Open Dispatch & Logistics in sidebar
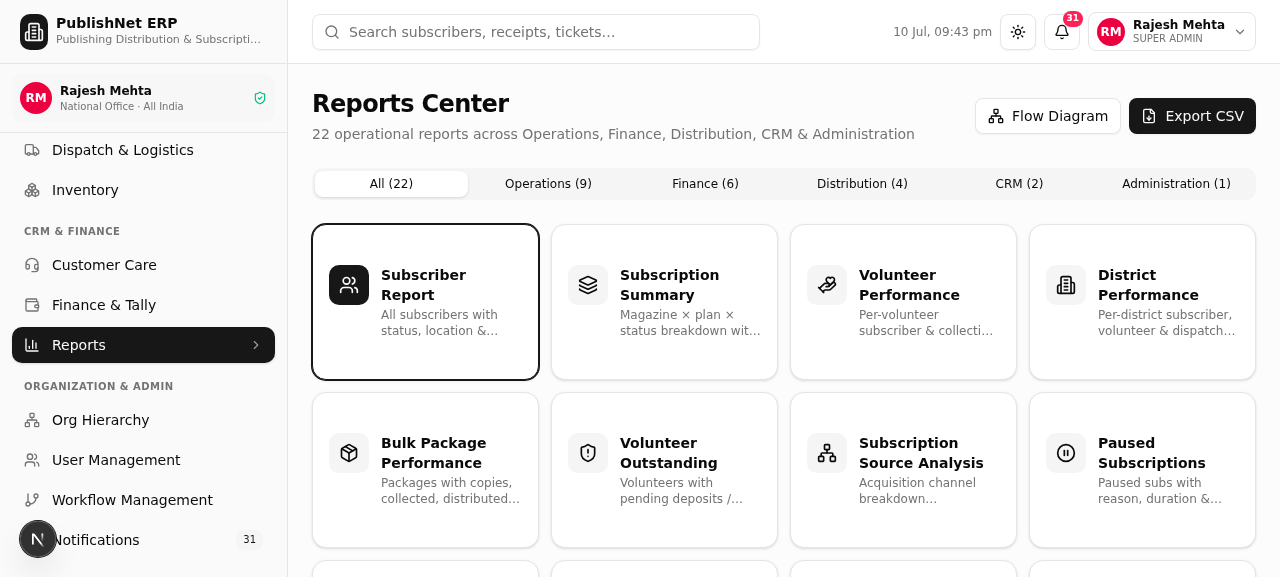The height and width of the screenshot is (577, 1280). [x=143, y=150]
